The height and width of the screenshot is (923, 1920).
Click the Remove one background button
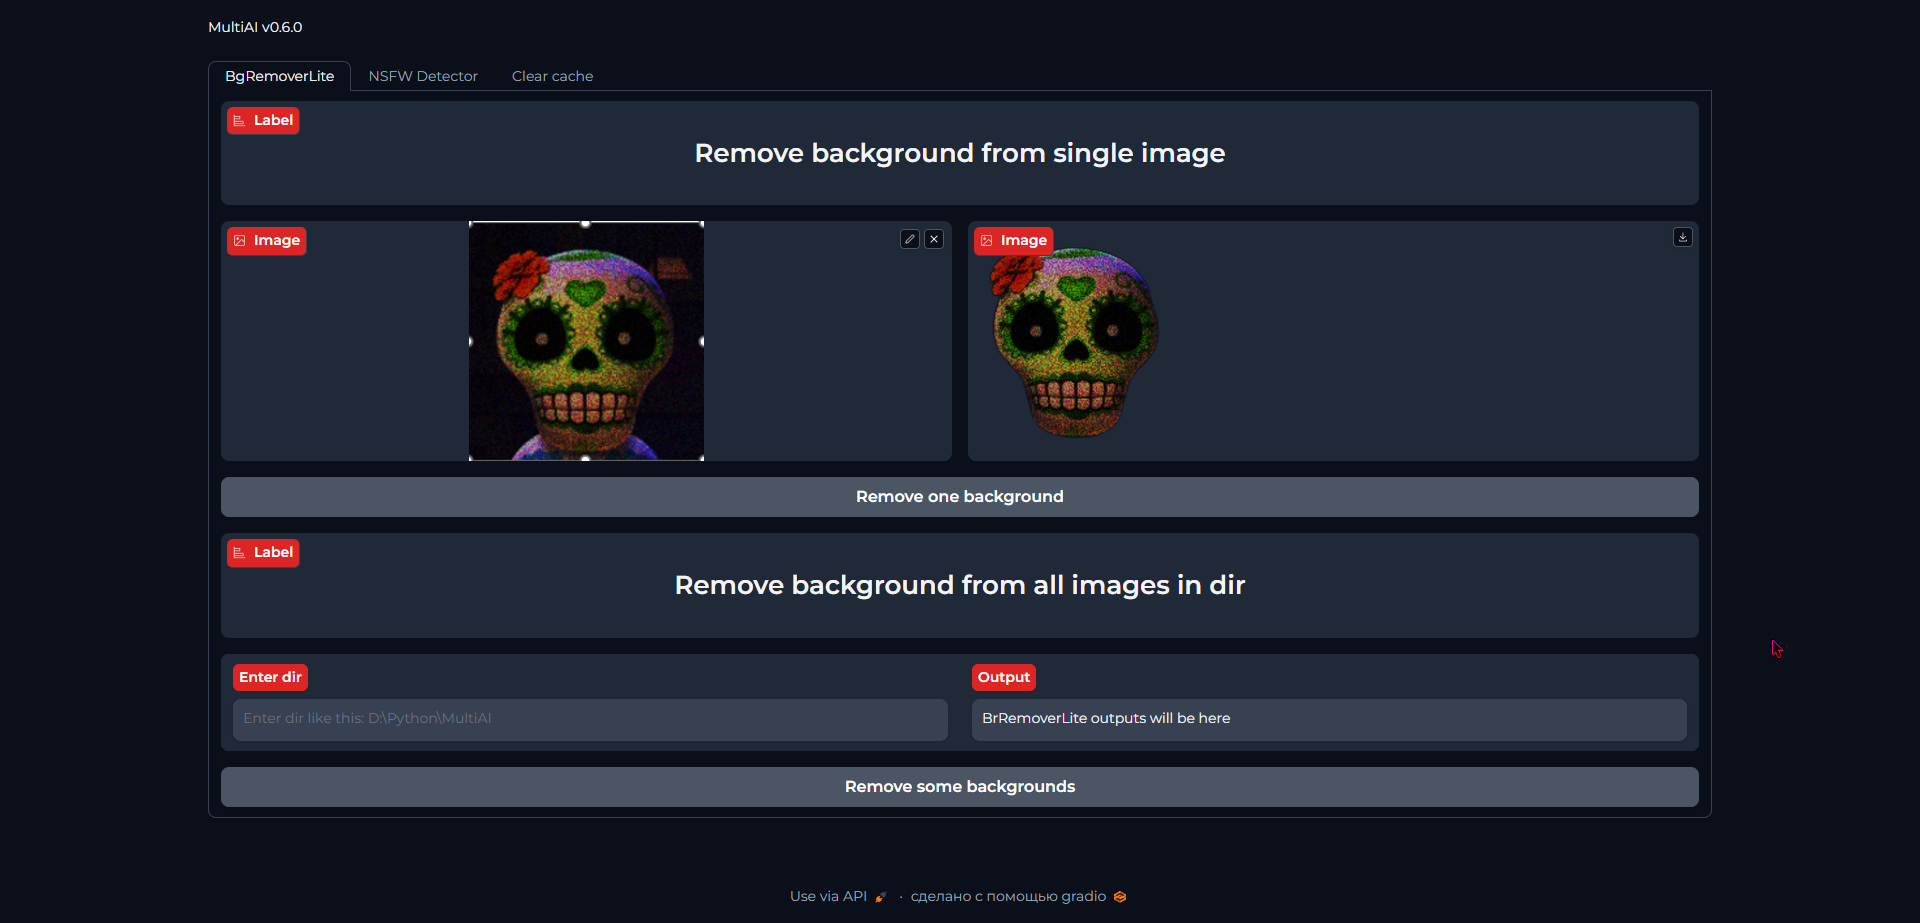pos(960,497)
